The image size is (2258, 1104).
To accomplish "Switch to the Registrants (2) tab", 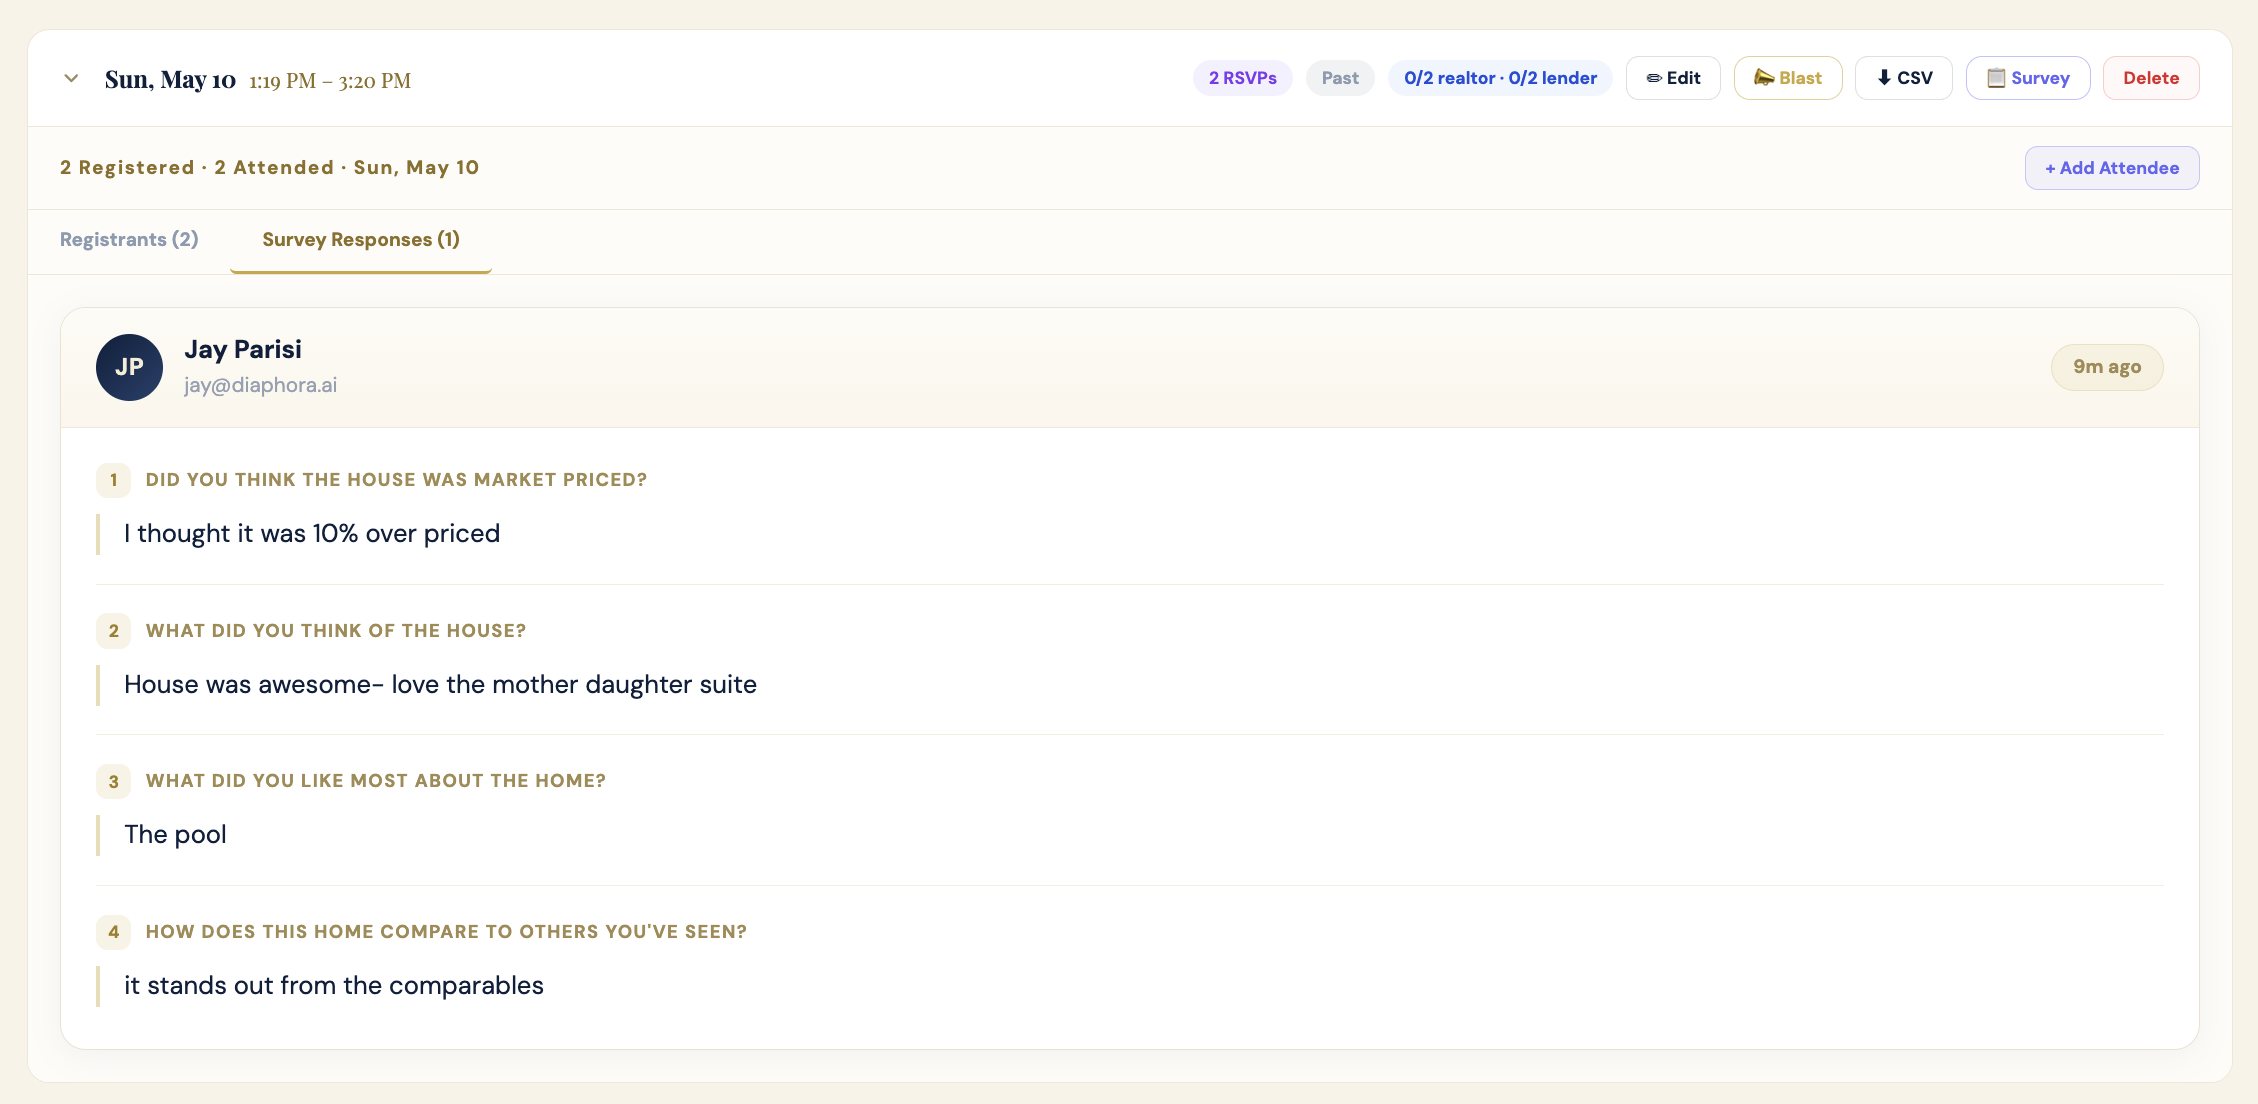I will (129, 240).
